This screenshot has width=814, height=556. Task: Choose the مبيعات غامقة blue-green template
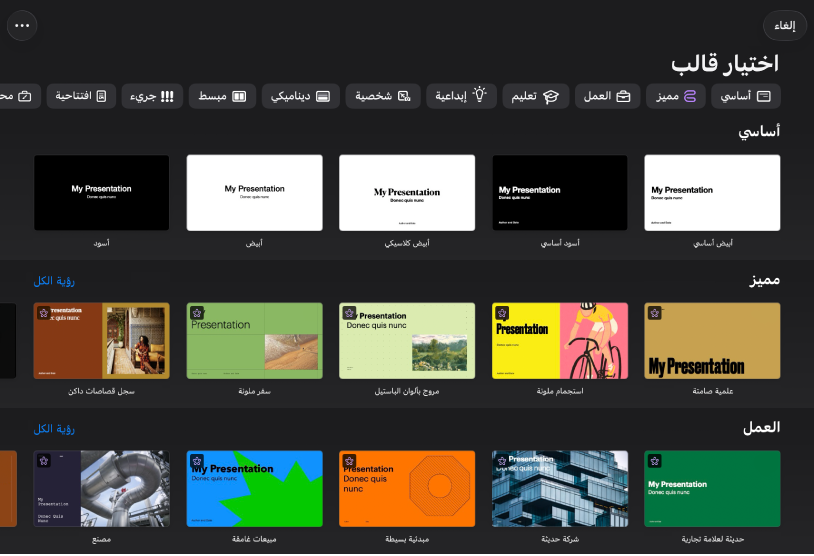pyautogui.click(x=254, y=489)
